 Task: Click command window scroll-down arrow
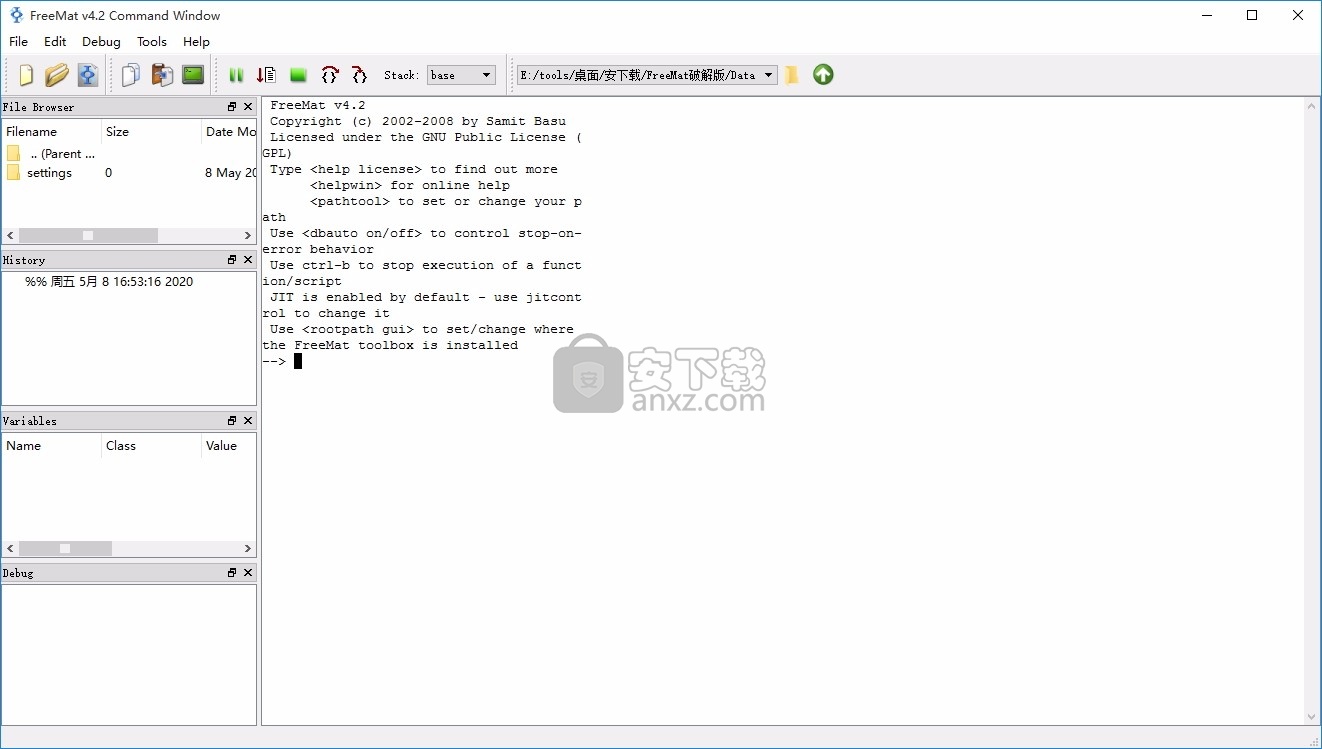click(1313, 717)
